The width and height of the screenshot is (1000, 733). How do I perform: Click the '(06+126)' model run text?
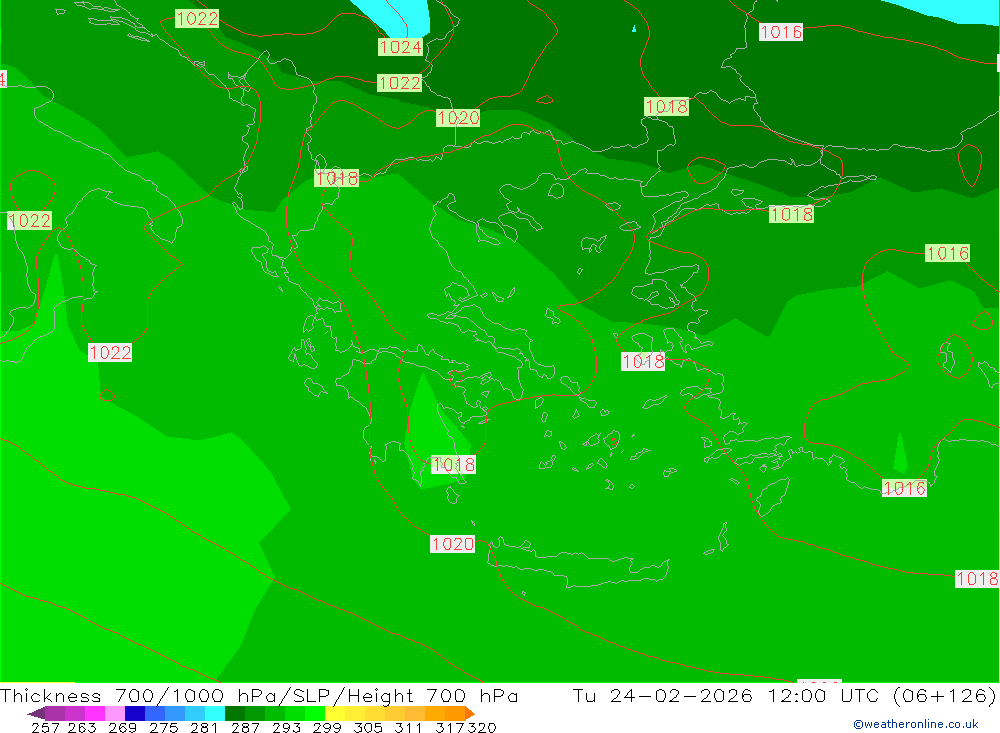[x=945, y=695]
